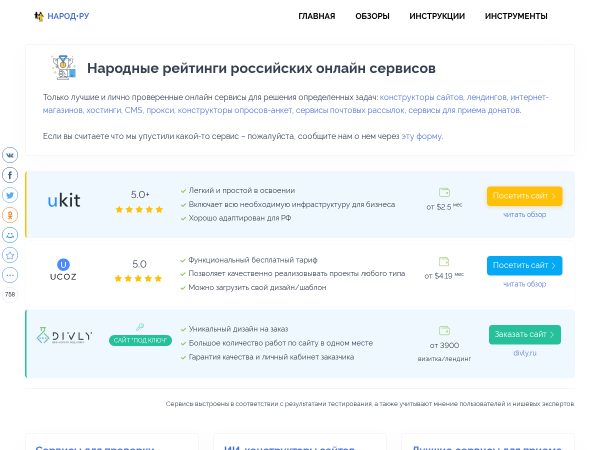This screenshot has width=600, height=450.
Task: Click feature text Можно загрузить свой дизайн/шаблон
Action: (258, 288)
